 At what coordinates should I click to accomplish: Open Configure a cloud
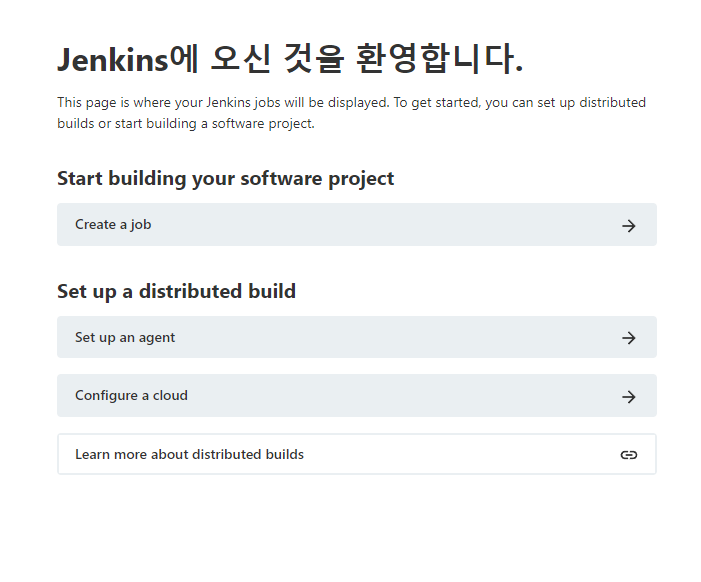pos(357,396)
